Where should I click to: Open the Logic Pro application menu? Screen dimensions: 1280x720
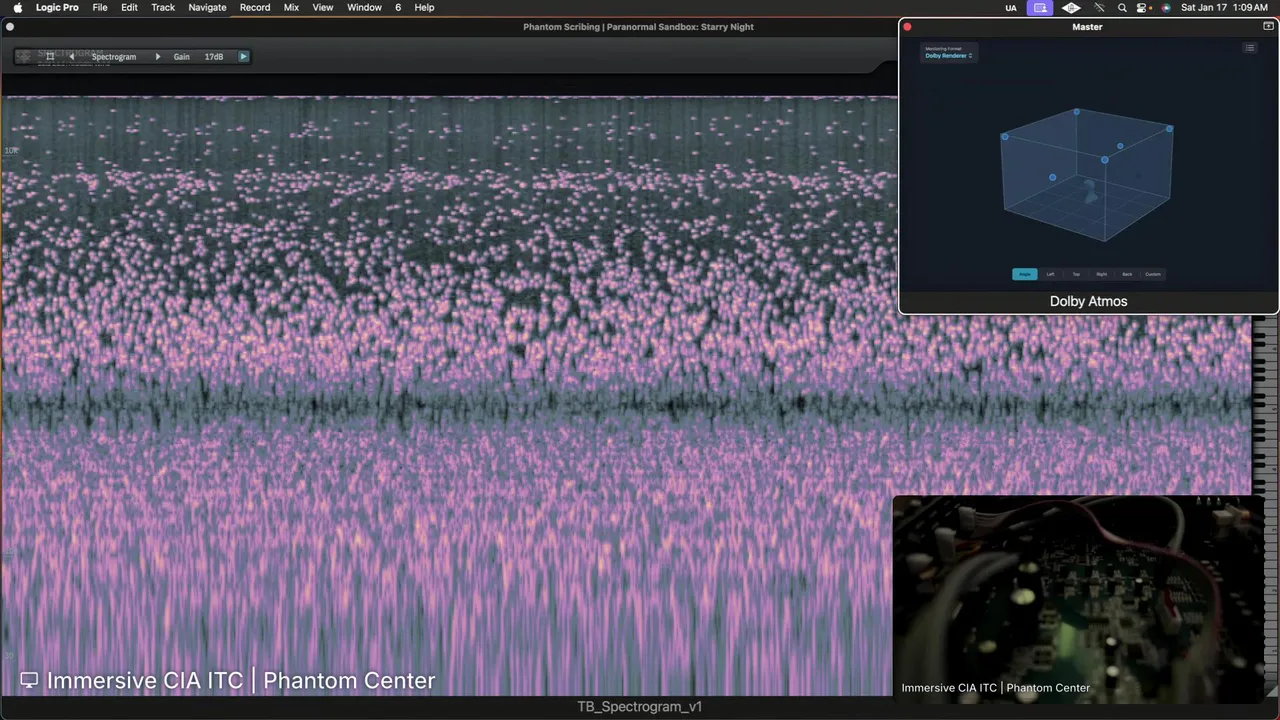coord(57,7)
